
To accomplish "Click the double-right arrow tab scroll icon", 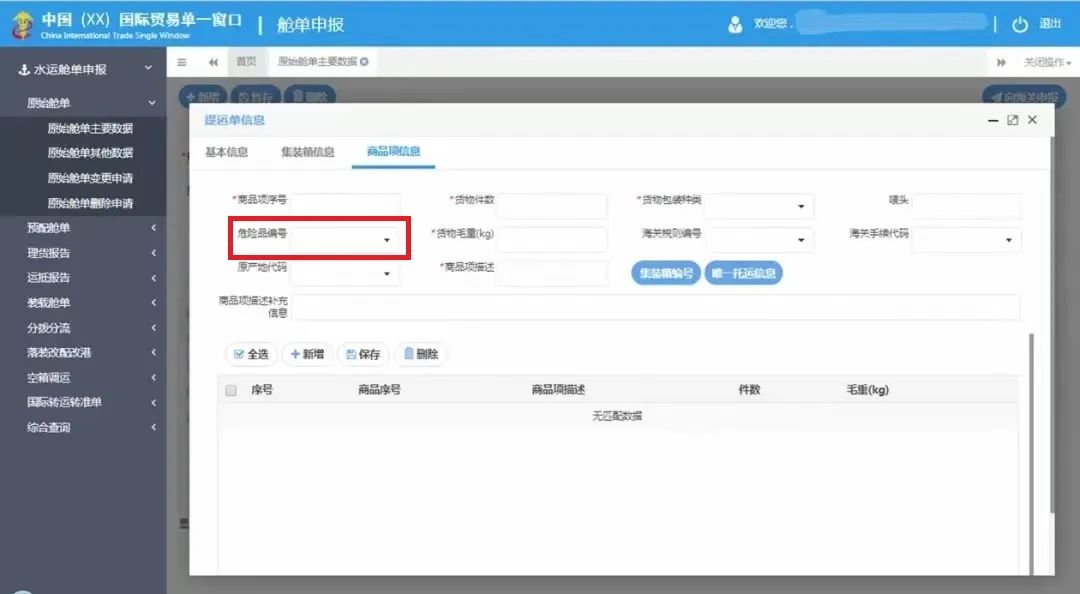I will click(1001, 62).
